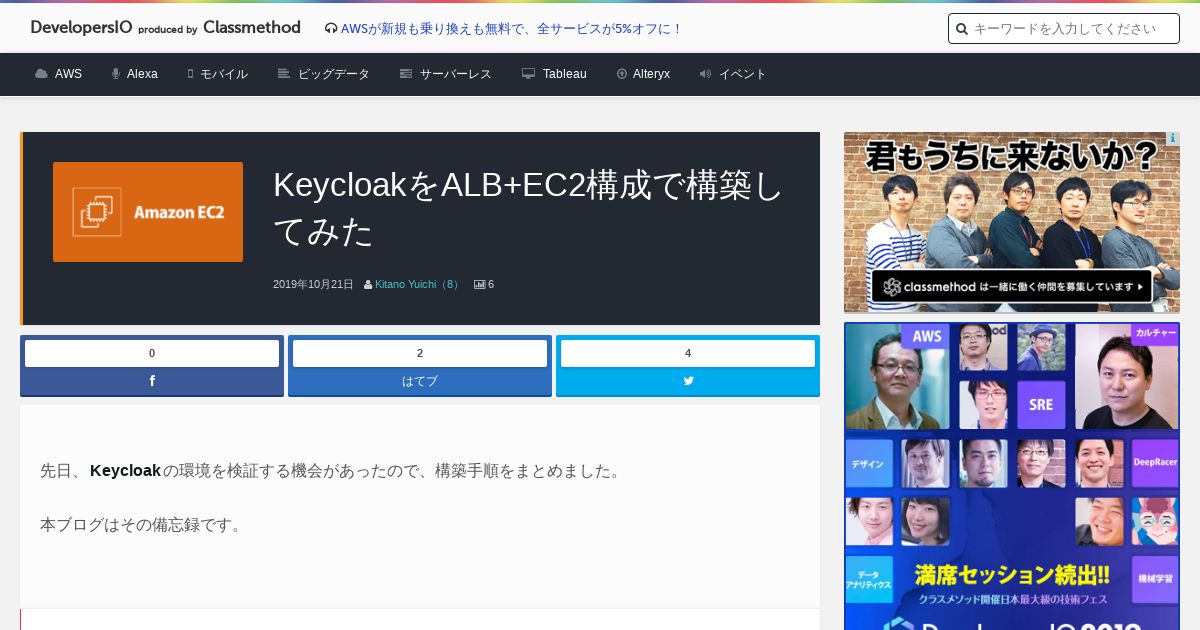Viewport: 1200px width, 630px height.
Task: Click the Twitter share count 4
Action: point(688,353)
